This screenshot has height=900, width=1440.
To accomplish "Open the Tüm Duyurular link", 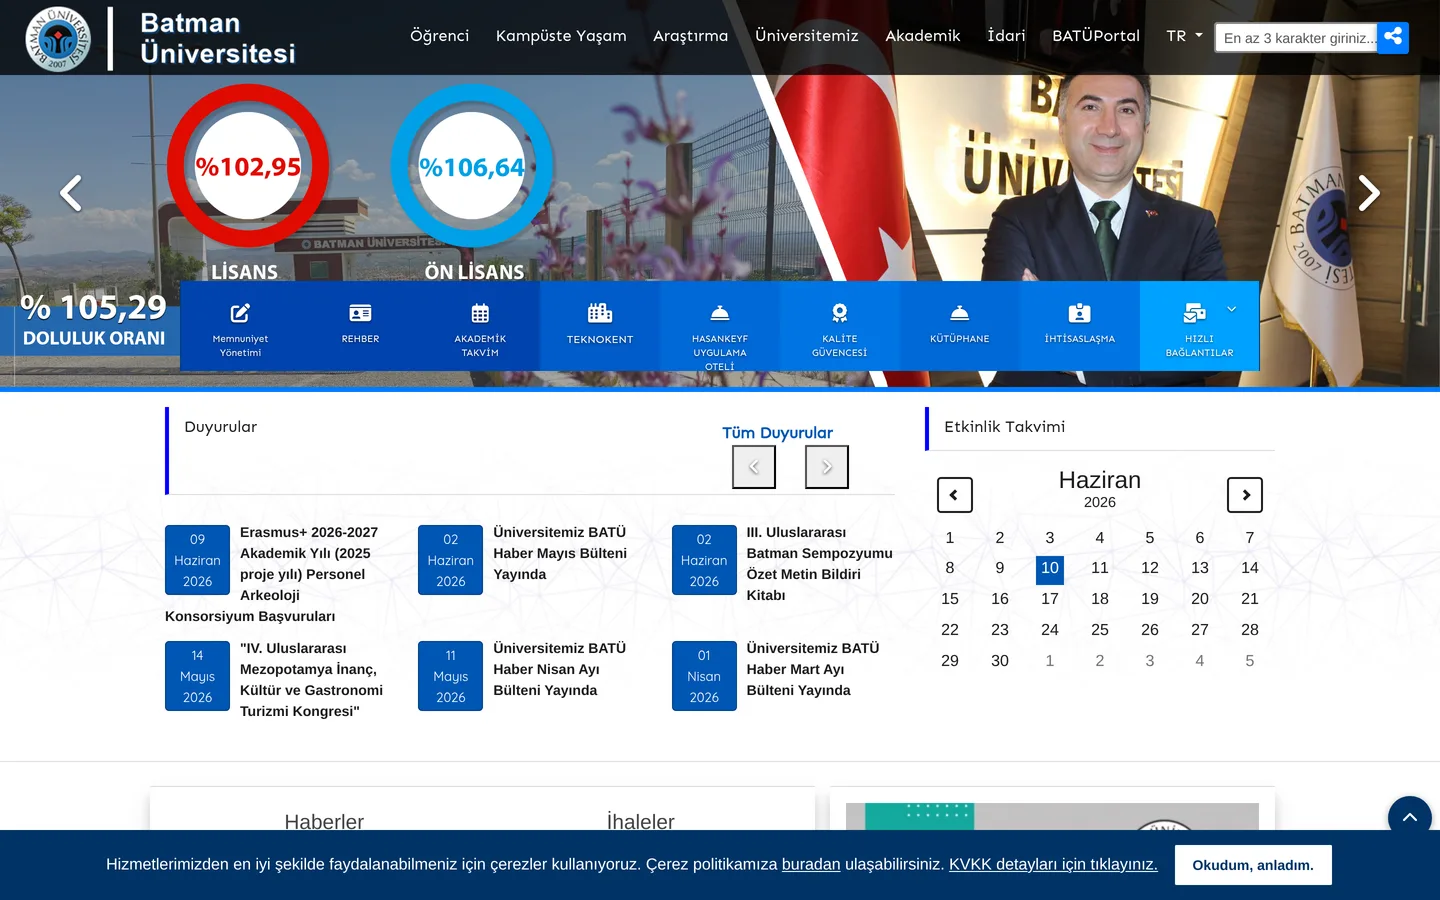I will click(777, 433).
